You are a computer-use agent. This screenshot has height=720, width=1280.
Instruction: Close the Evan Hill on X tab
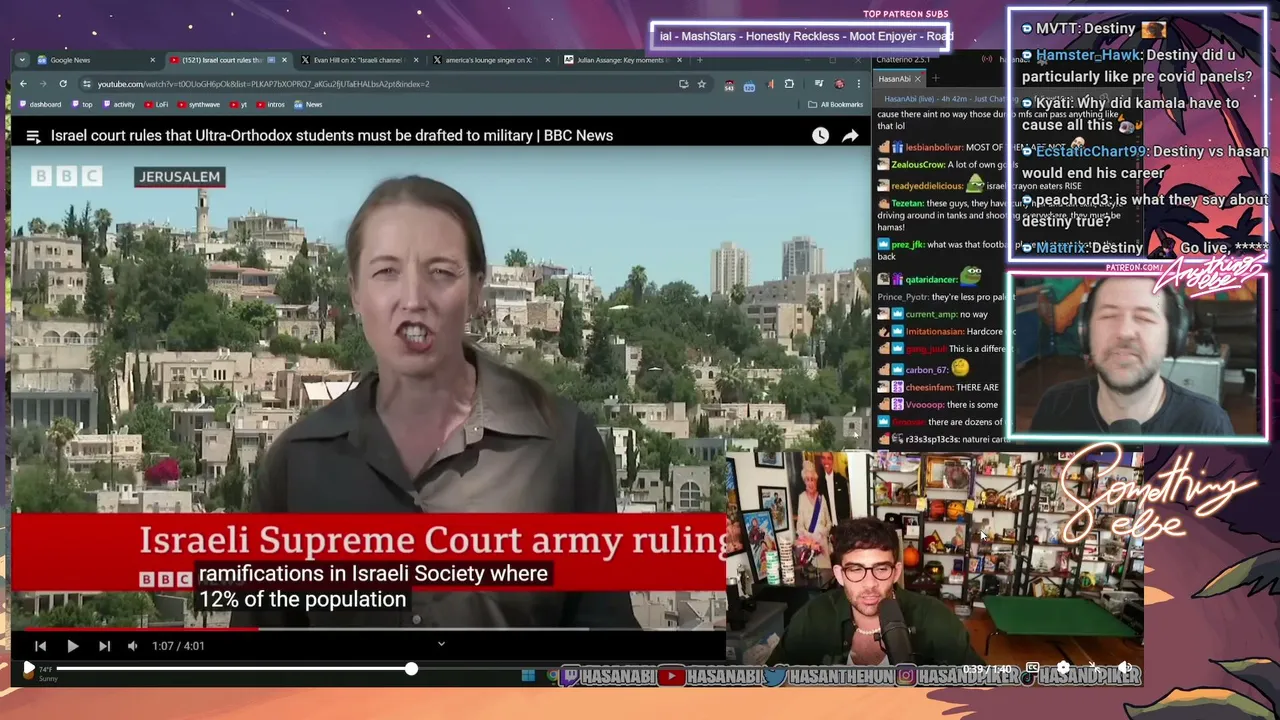416,60
